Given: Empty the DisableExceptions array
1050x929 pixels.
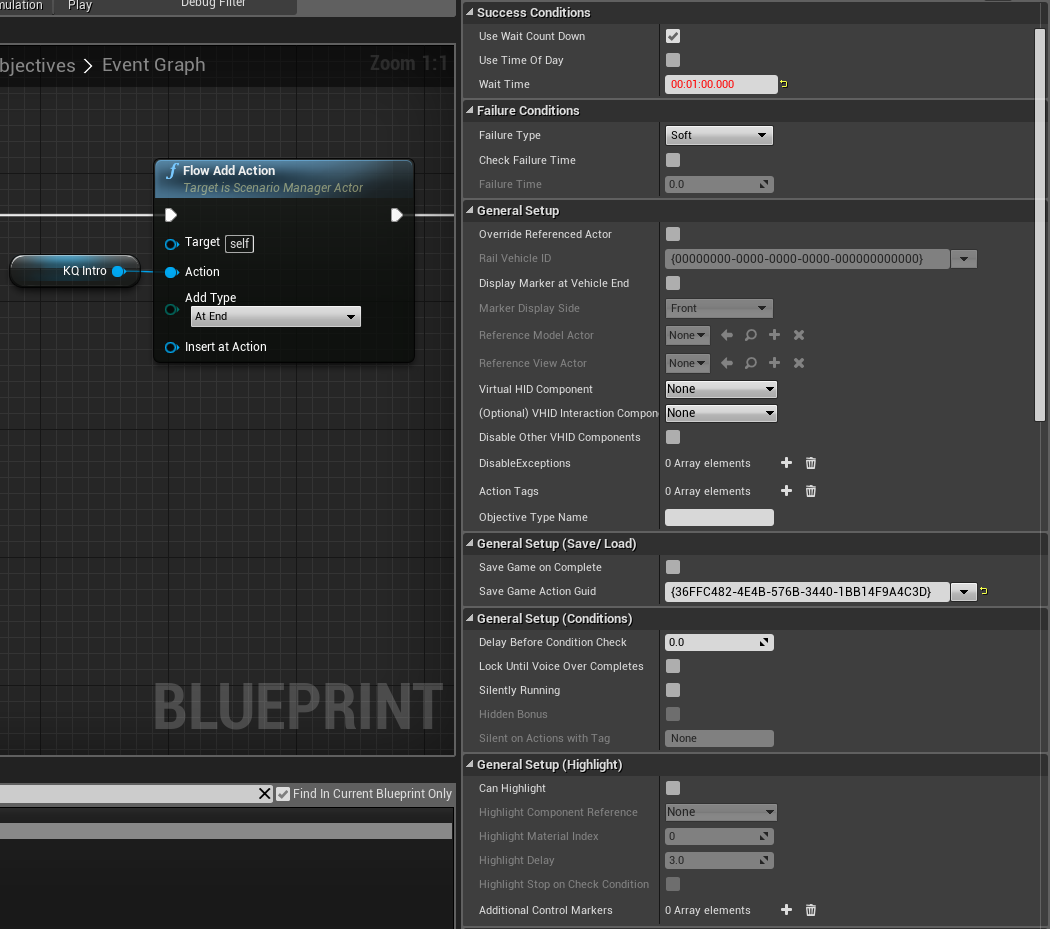Looking at the screenshot, I should (810, 463).
